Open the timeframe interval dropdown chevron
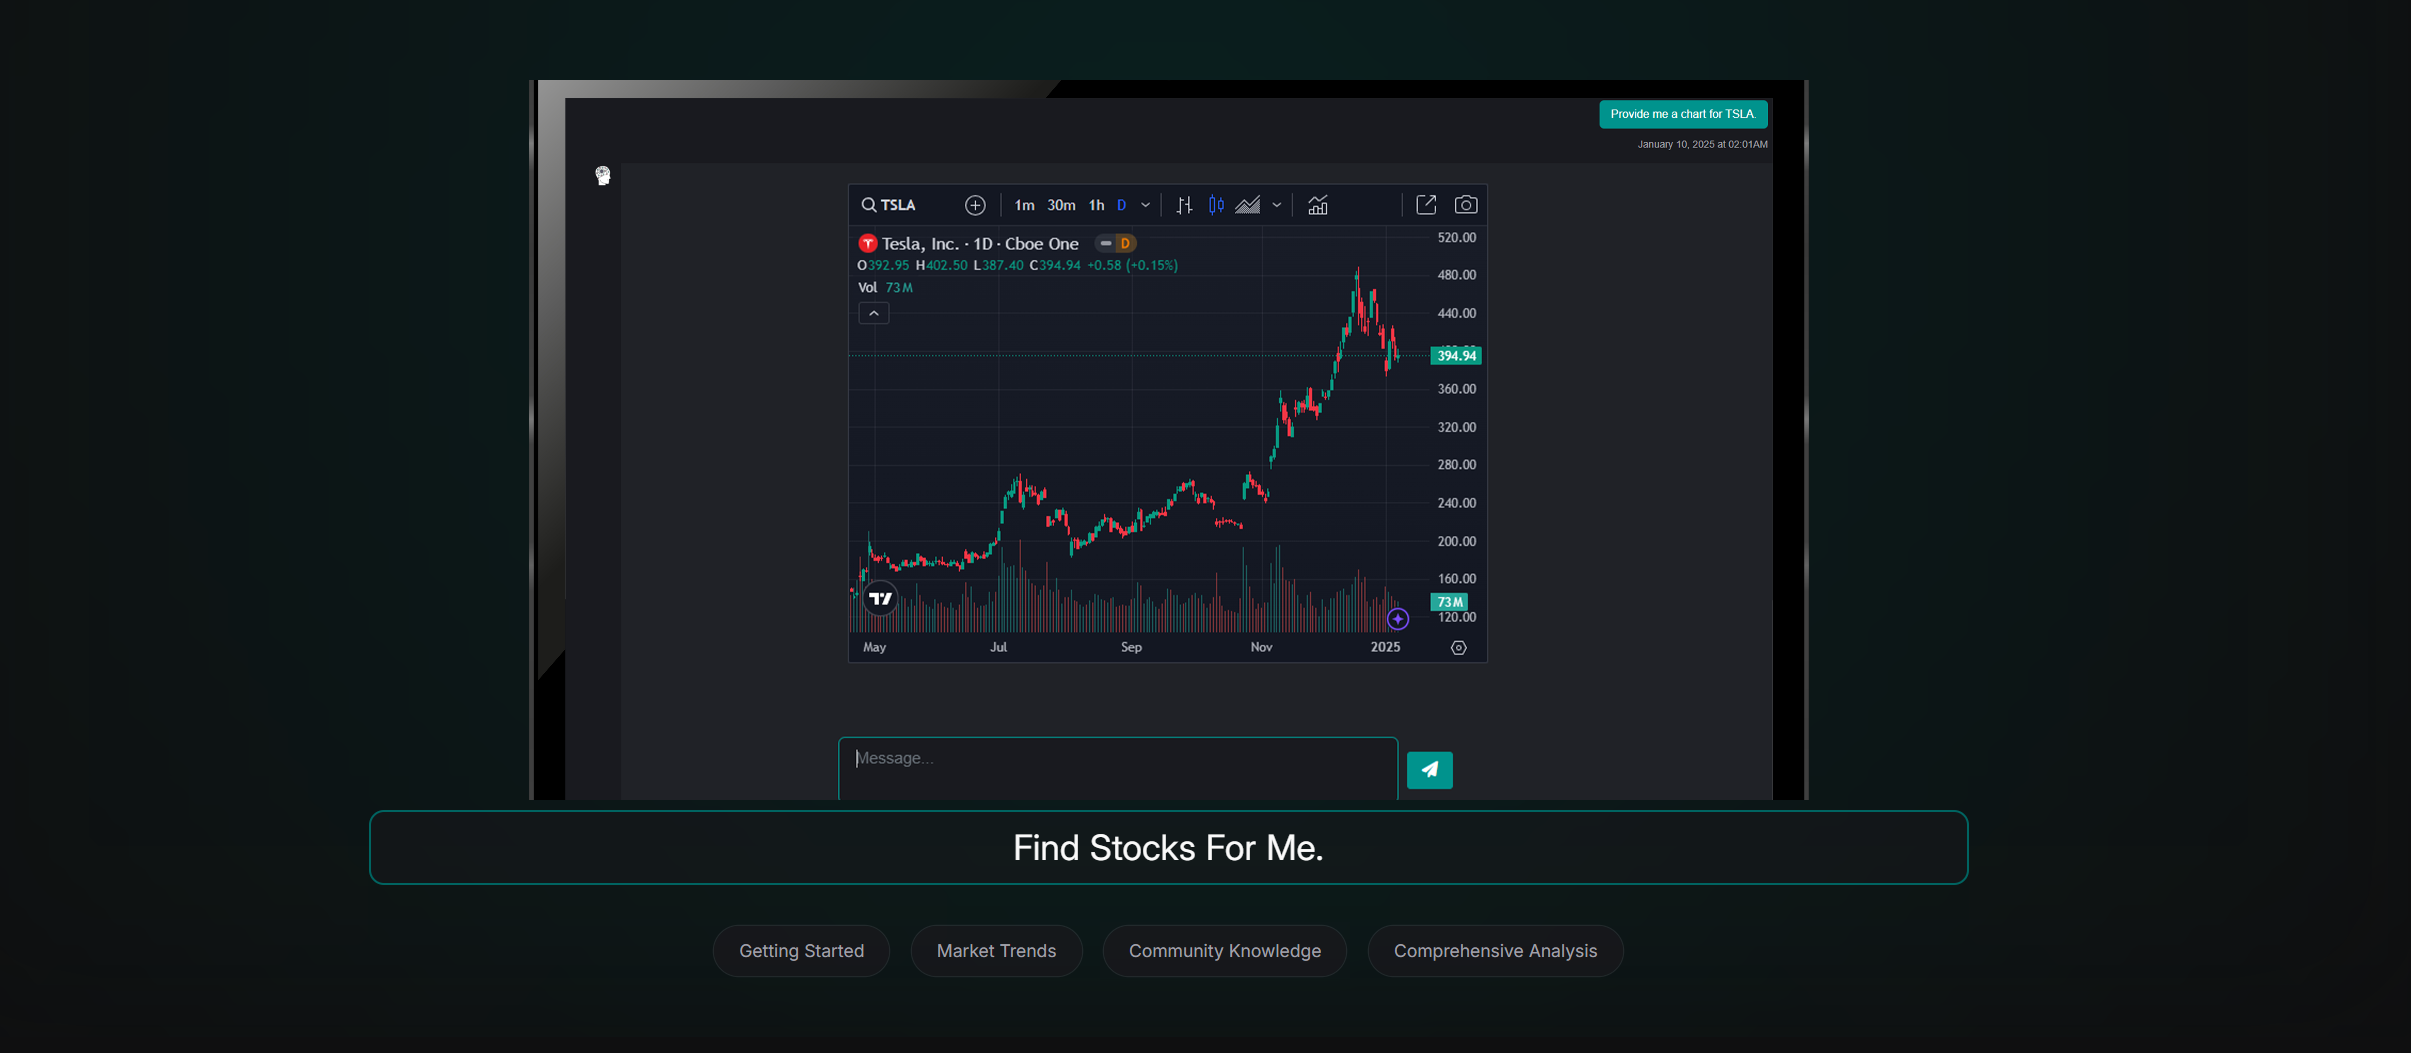2411x1053 pixels. (1144, 204)
